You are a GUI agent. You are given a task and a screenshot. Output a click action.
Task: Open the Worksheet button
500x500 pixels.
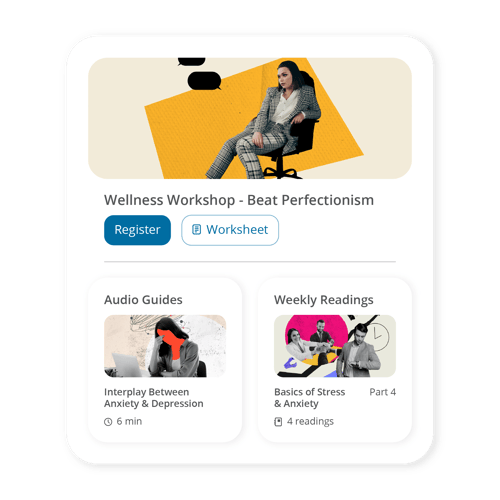[230, 230]
